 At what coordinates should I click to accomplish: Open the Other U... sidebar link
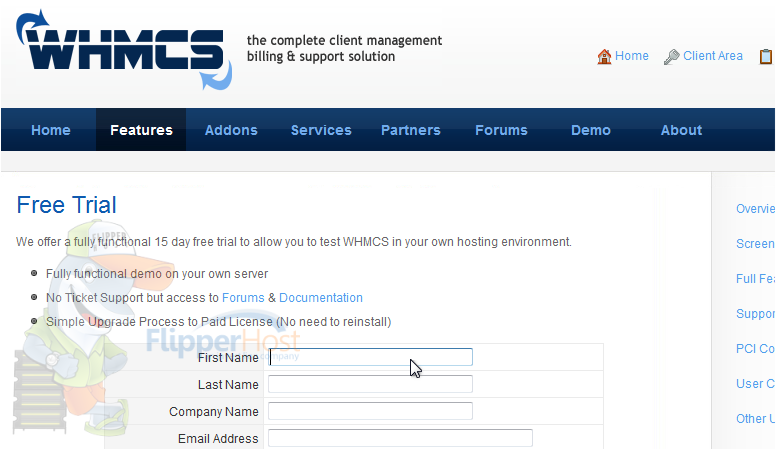point(756,419)
